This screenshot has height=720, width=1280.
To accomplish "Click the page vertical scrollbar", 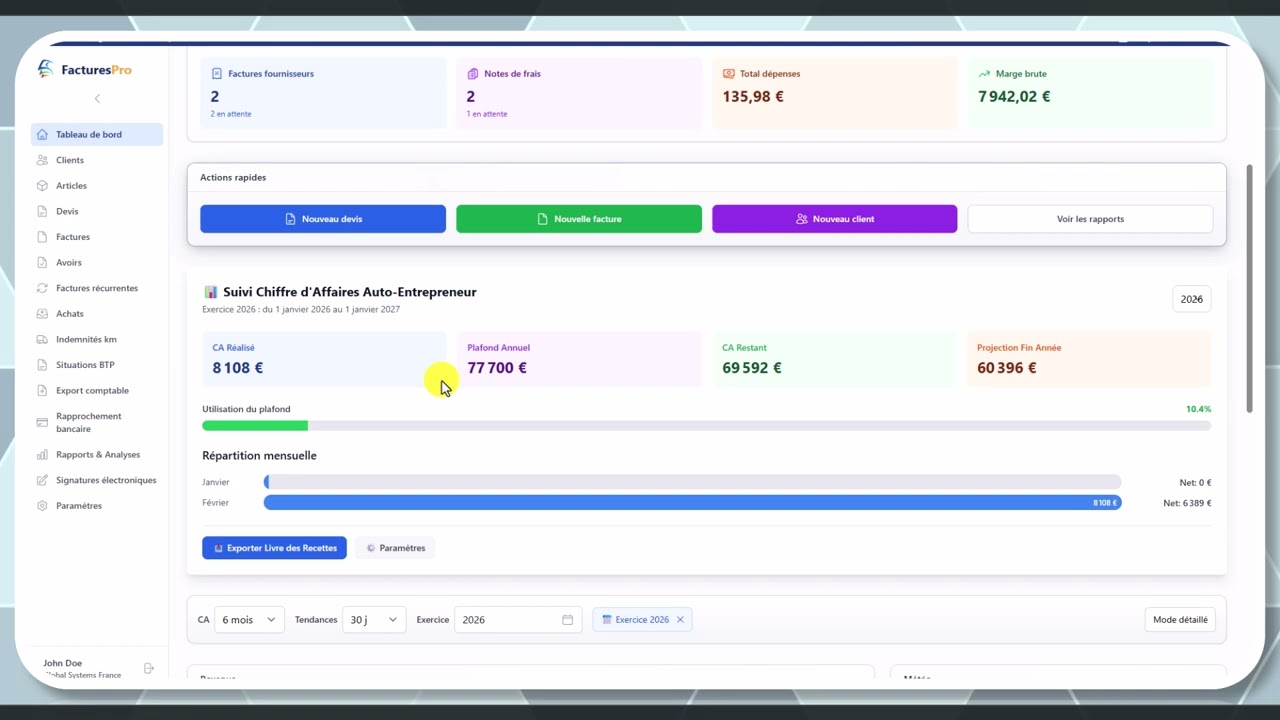I will [x=1249, y=288].
